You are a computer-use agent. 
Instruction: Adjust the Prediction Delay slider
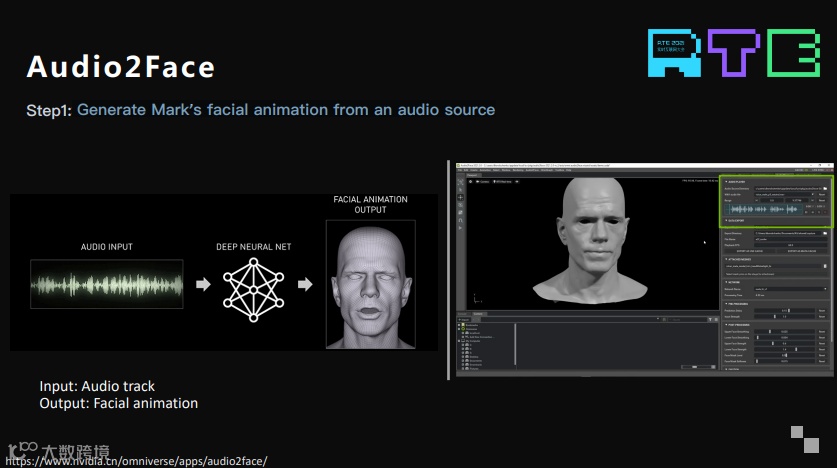coord(785,311)
